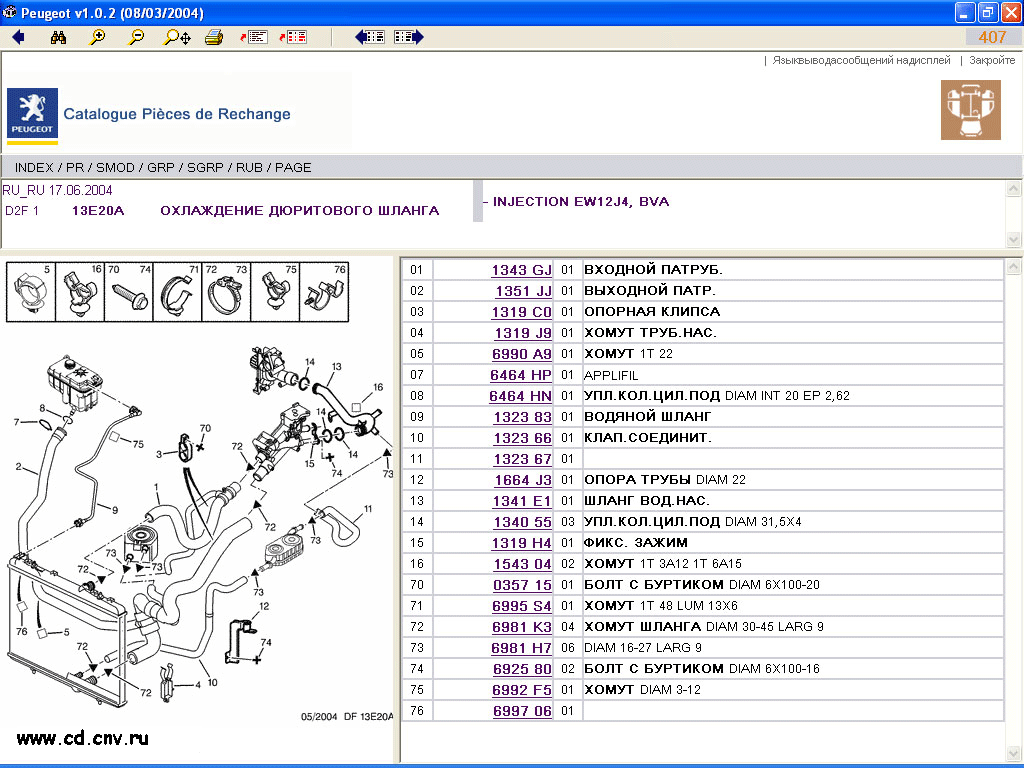The image size is (1024, 768).
Task: Click the zoom out magnifier icon
Action: tap(136, 37)
